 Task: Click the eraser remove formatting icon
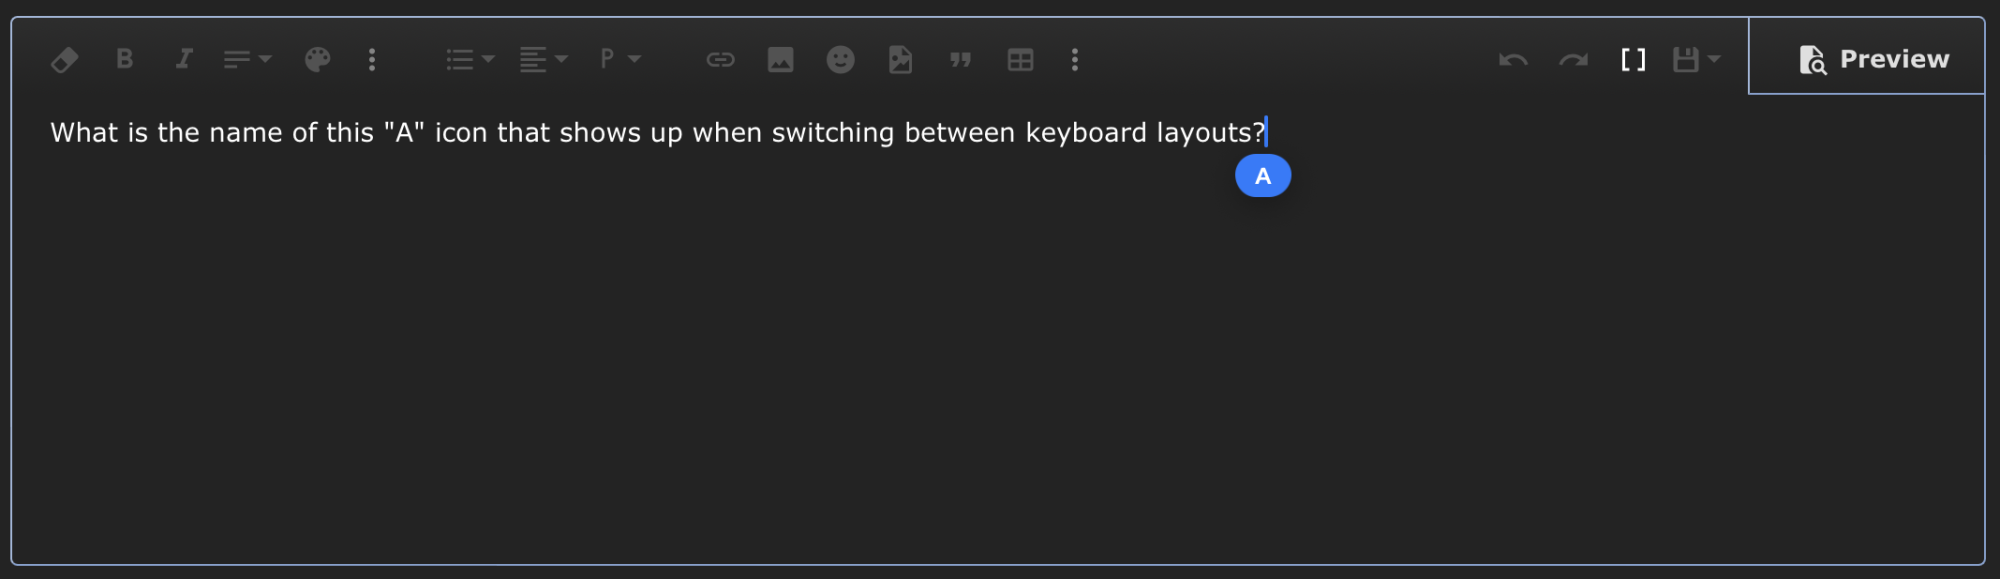pos(65,60)
